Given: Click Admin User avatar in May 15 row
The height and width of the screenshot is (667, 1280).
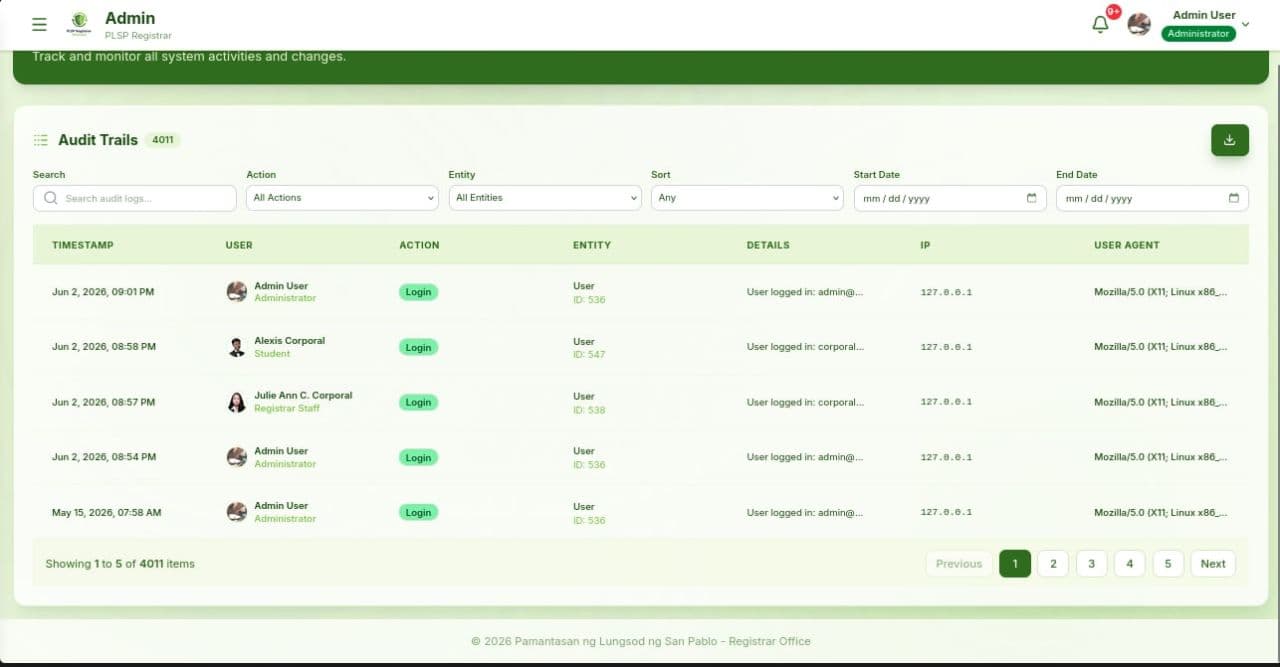Looking at the screenshot, I should click(x=237, y=512).
